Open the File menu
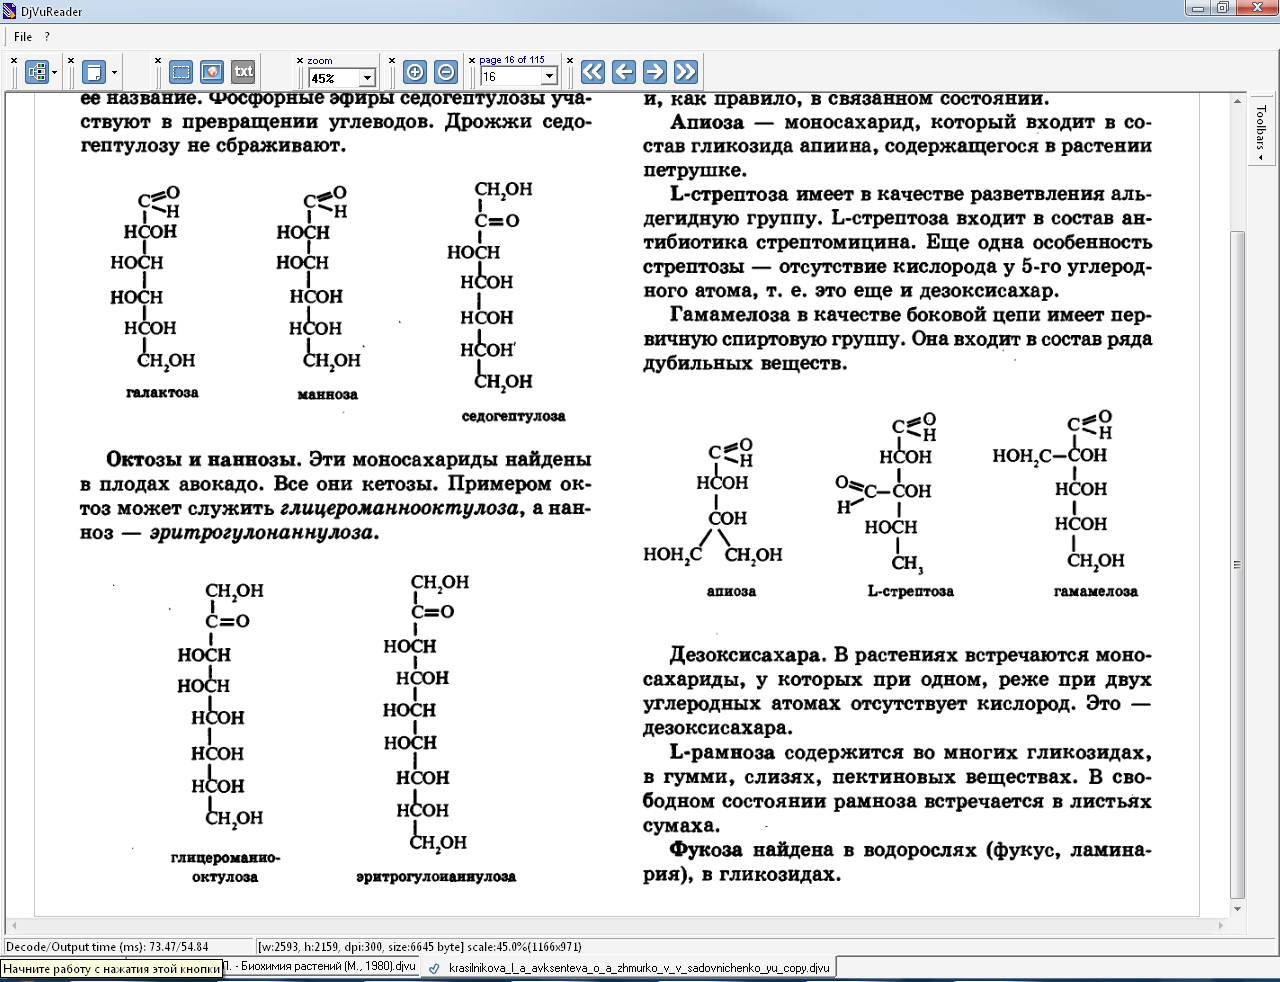The image size is (1280, 982). pyautogui.click(x=23, y=37)
